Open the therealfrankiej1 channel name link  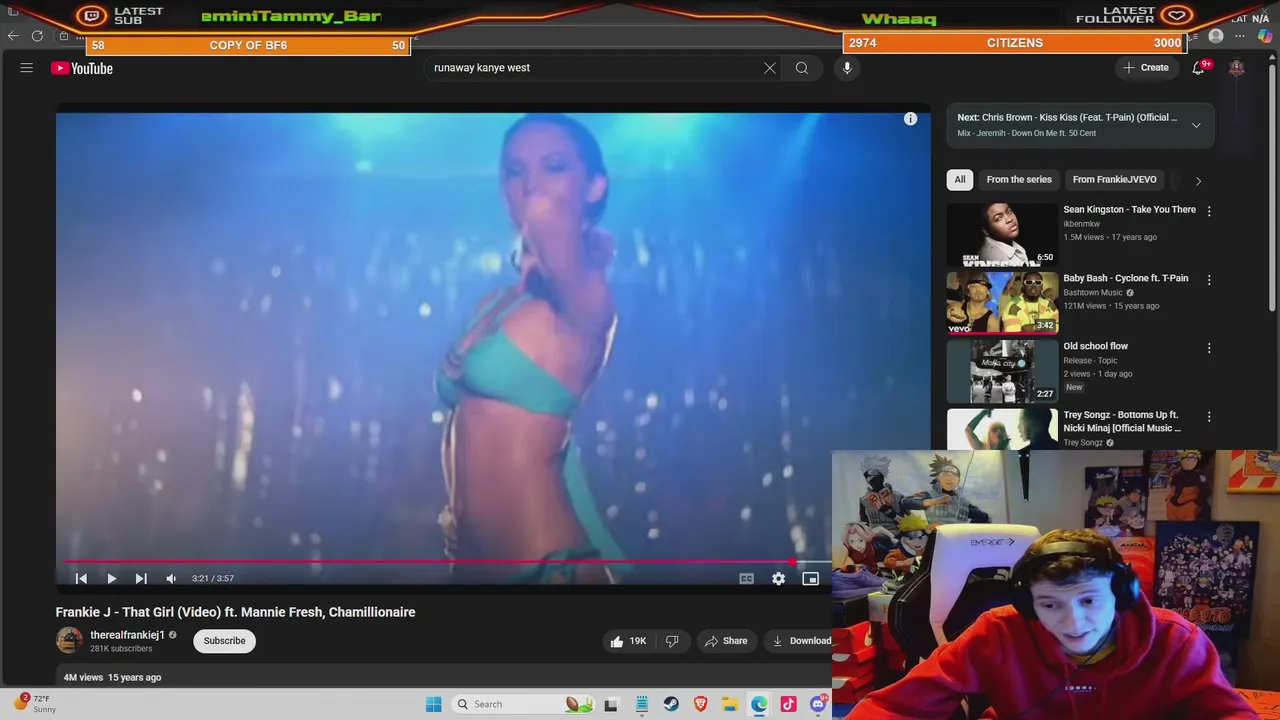tap(127, 635)
